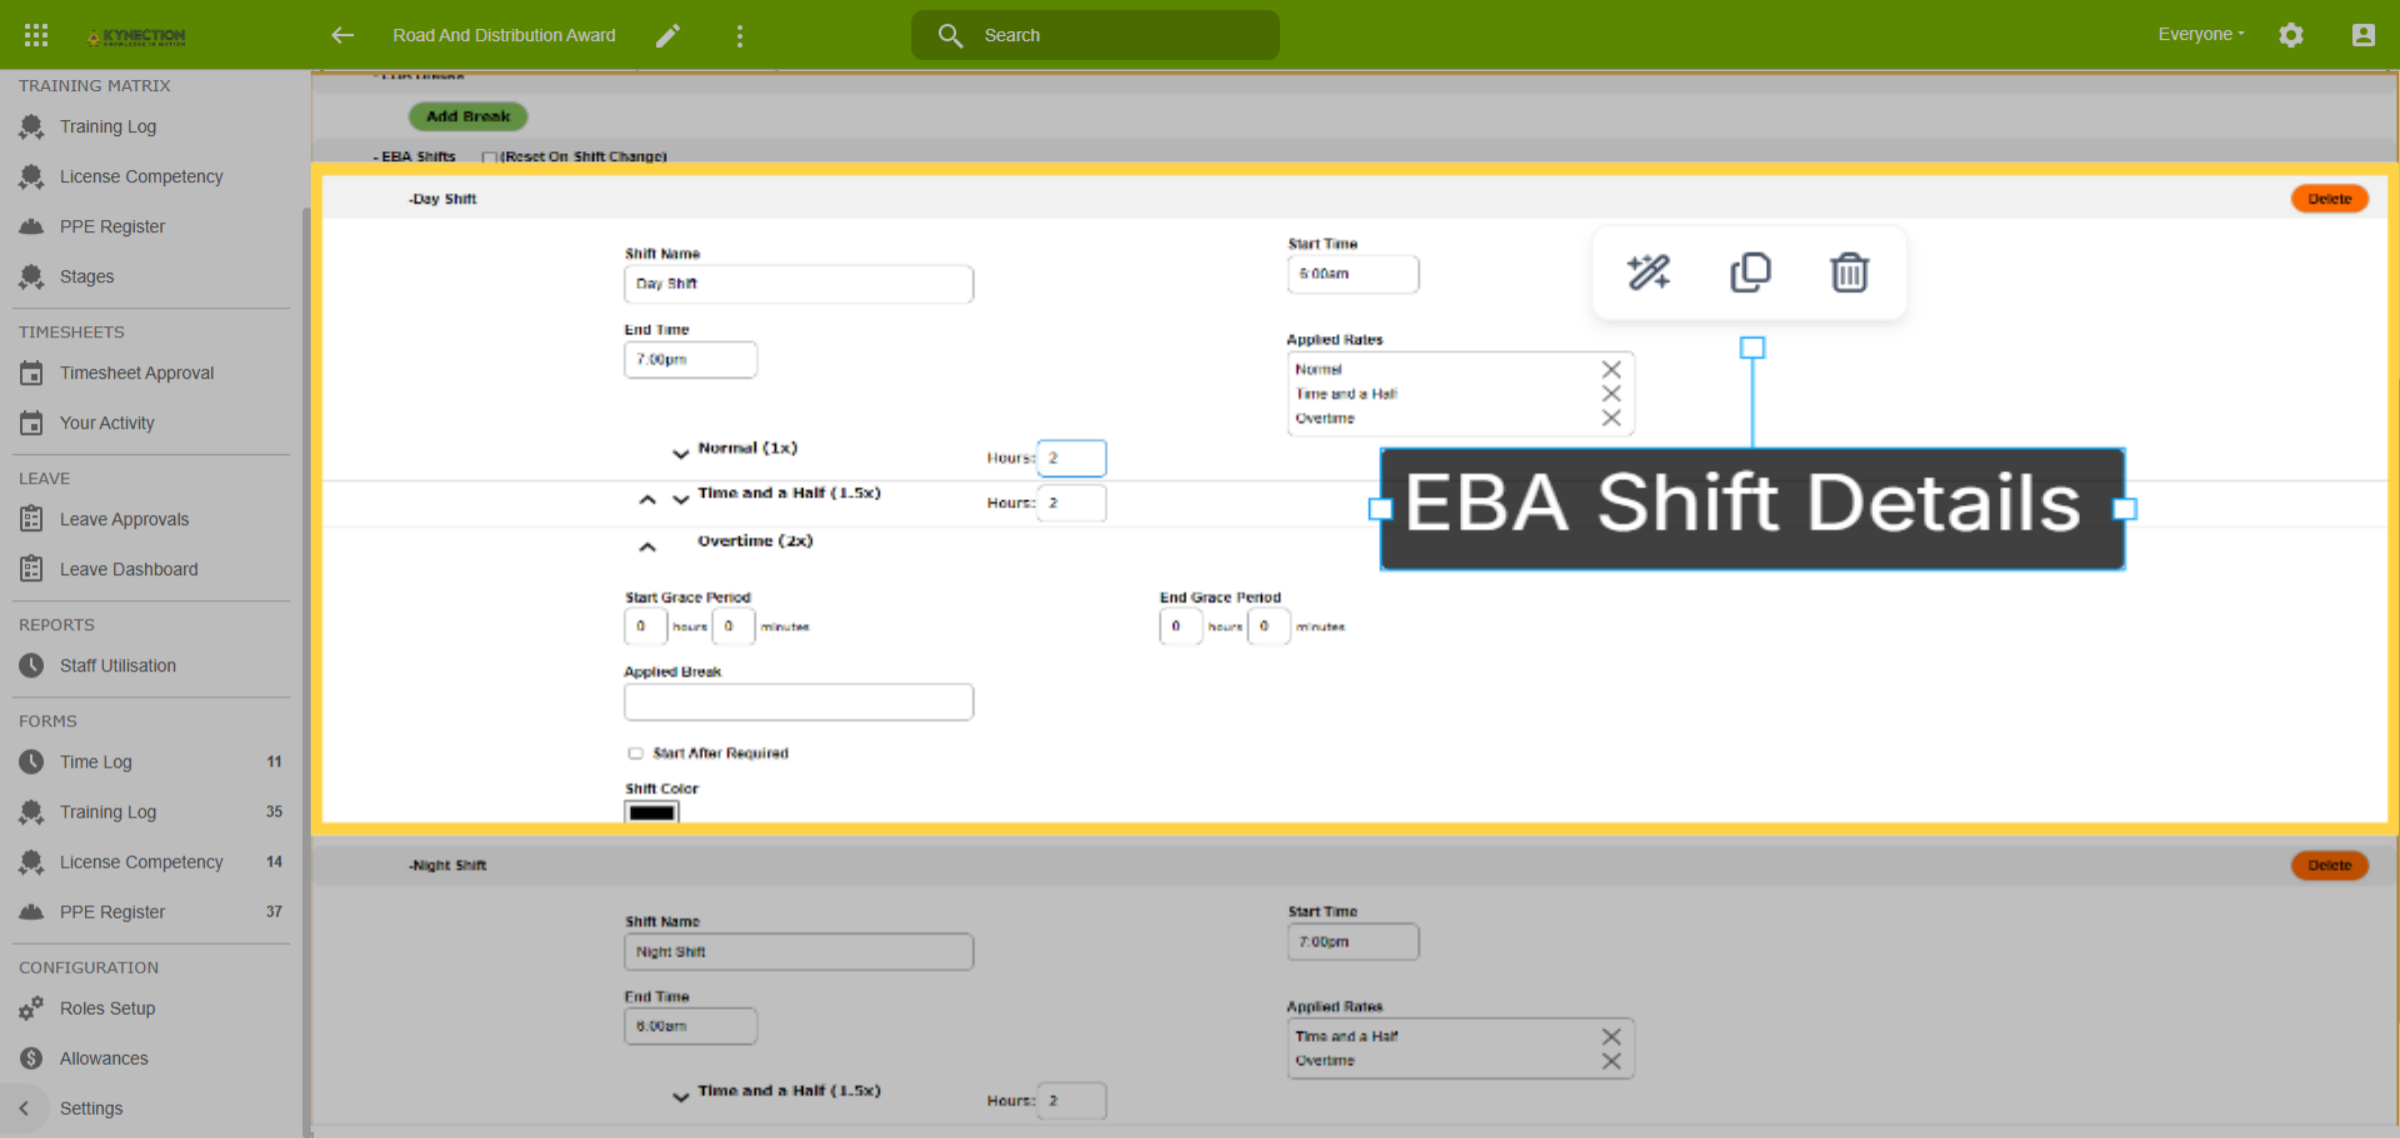Image resolution: width=2400 pixels, height=1138 pixels.
Task: Open the Everyone dropdown
Action: (x=2201, y=34)
